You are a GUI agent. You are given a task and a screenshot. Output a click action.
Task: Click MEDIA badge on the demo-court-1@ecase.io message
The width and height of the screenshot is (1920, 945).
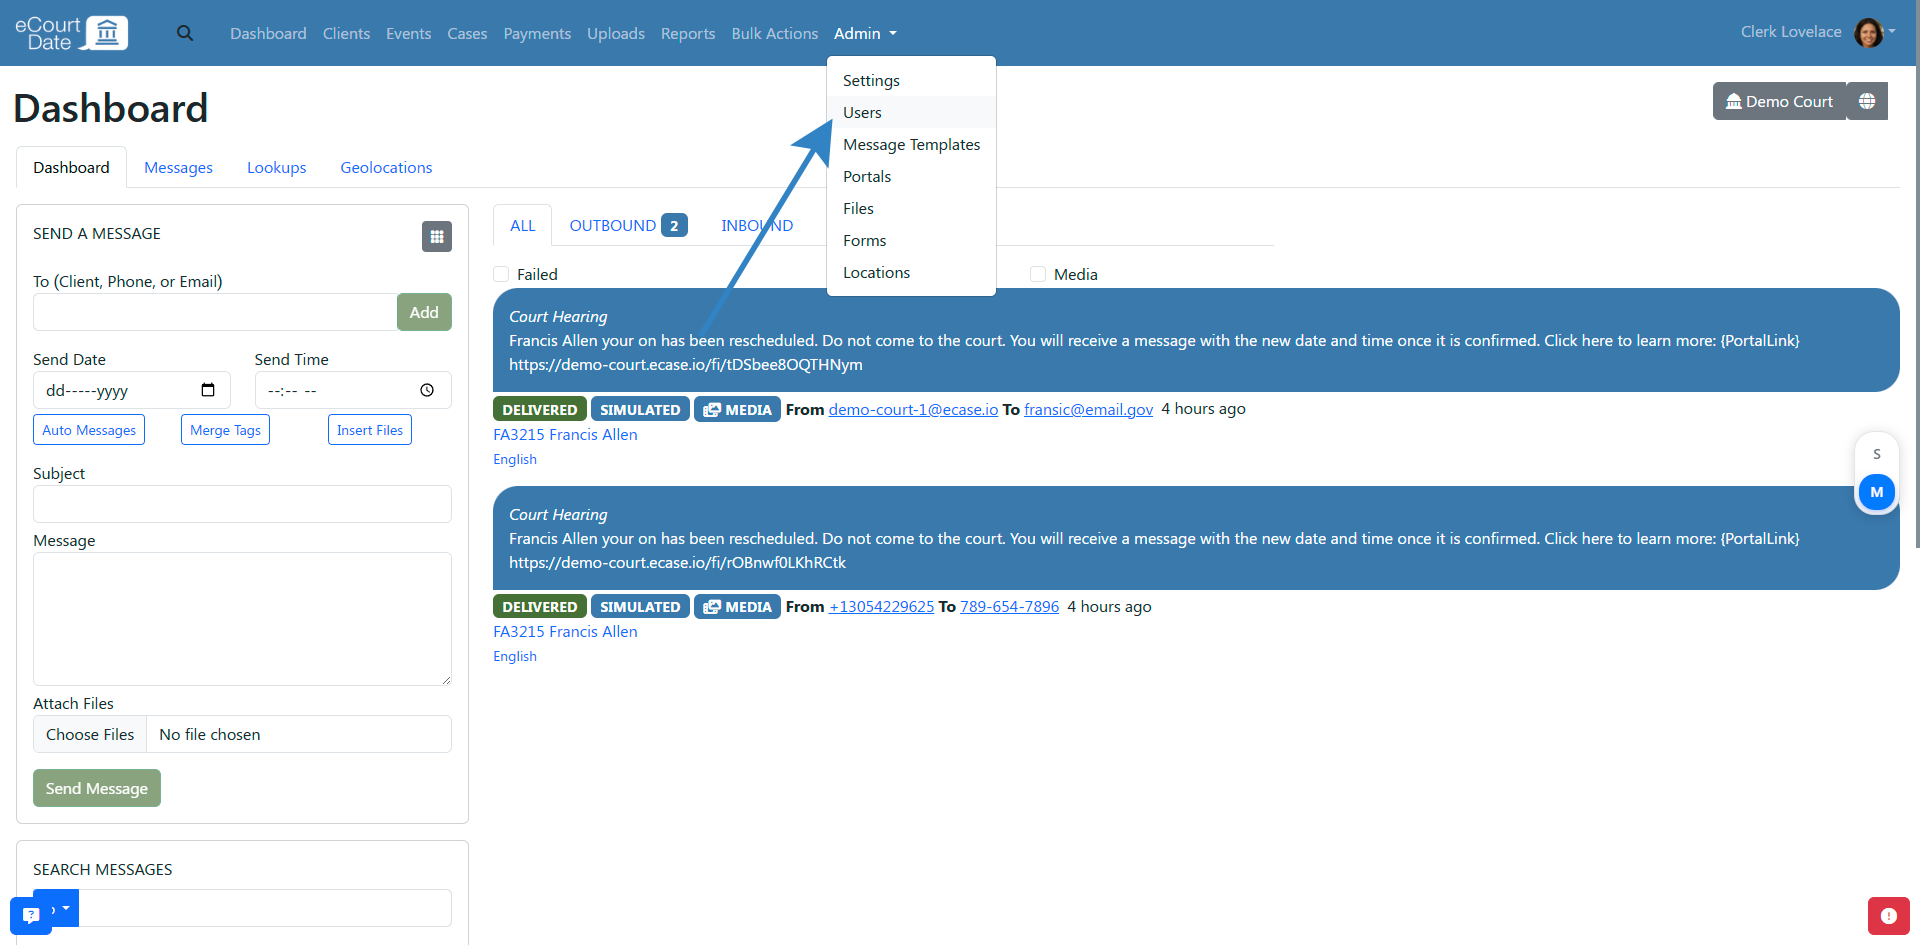[x=737, y=410]
